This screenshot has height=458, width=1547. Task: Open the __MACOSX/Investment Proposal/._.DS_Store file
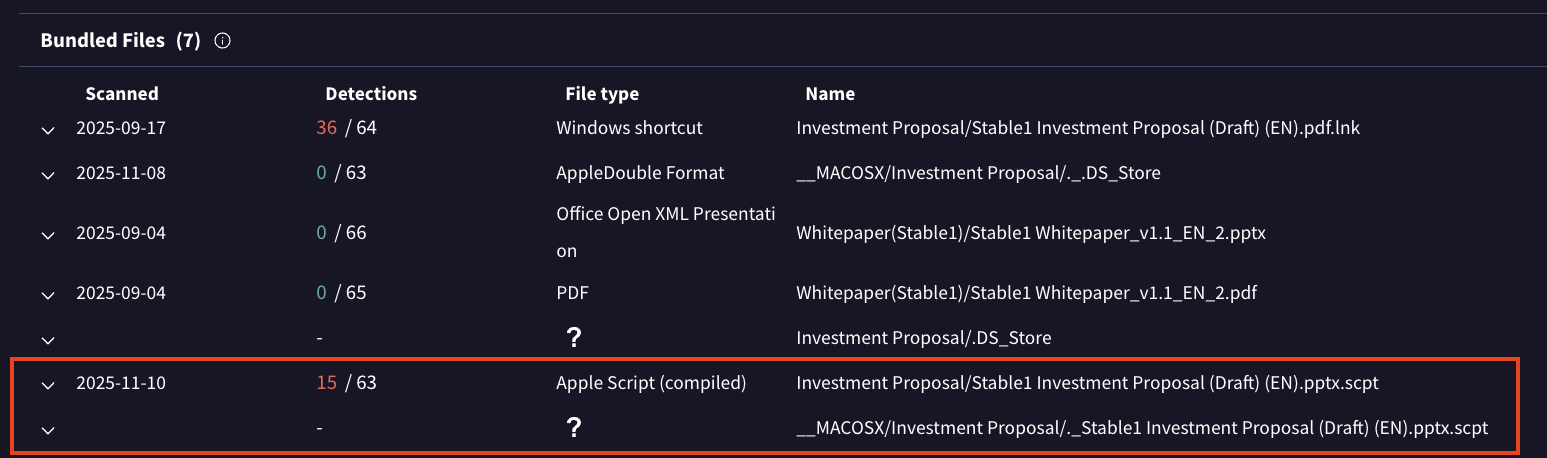[978, 173]
